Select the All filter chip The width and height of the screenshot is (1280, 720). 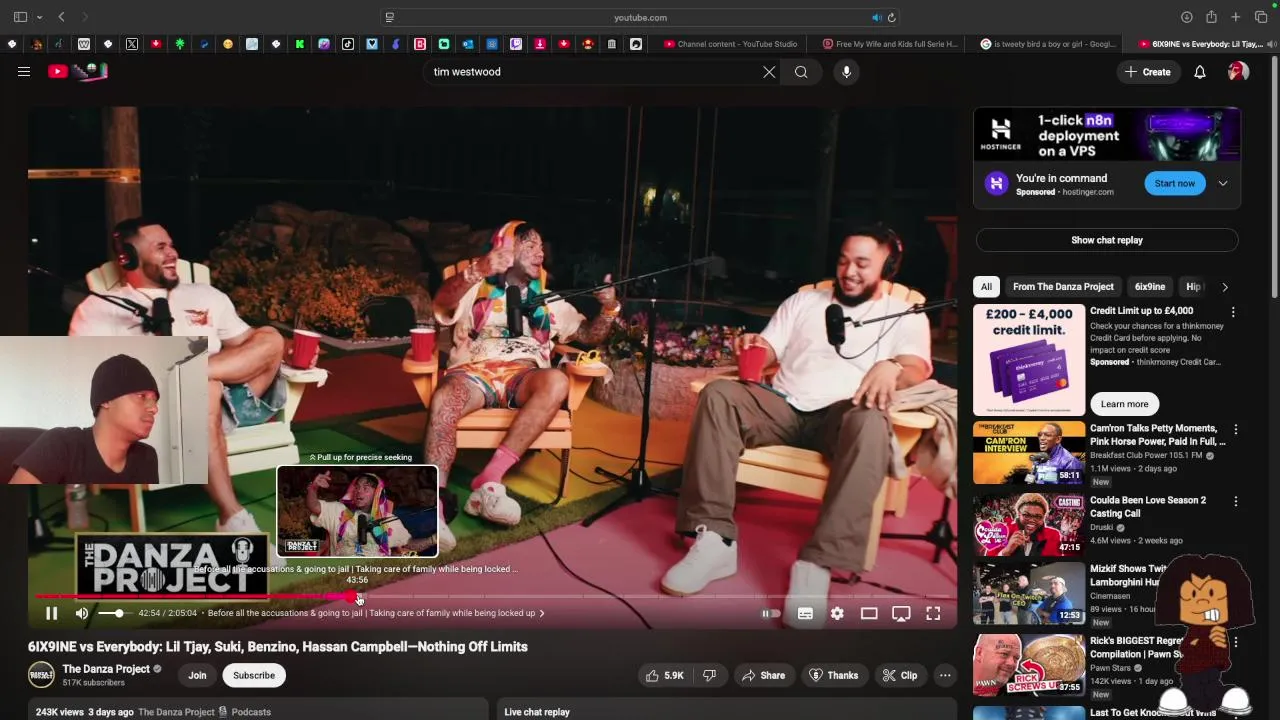point(986,286)
